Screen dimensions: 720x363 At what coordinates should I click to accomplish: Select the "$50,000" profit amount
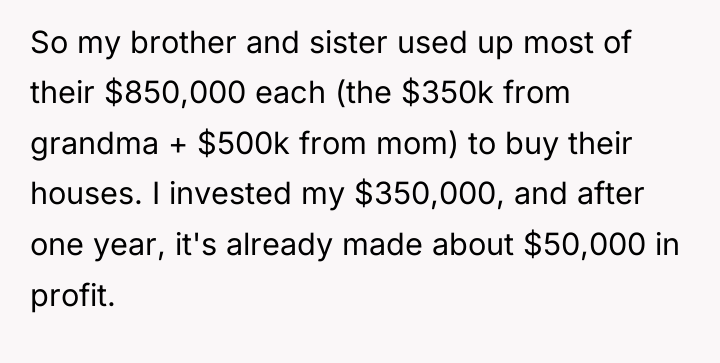click(585, 245)
